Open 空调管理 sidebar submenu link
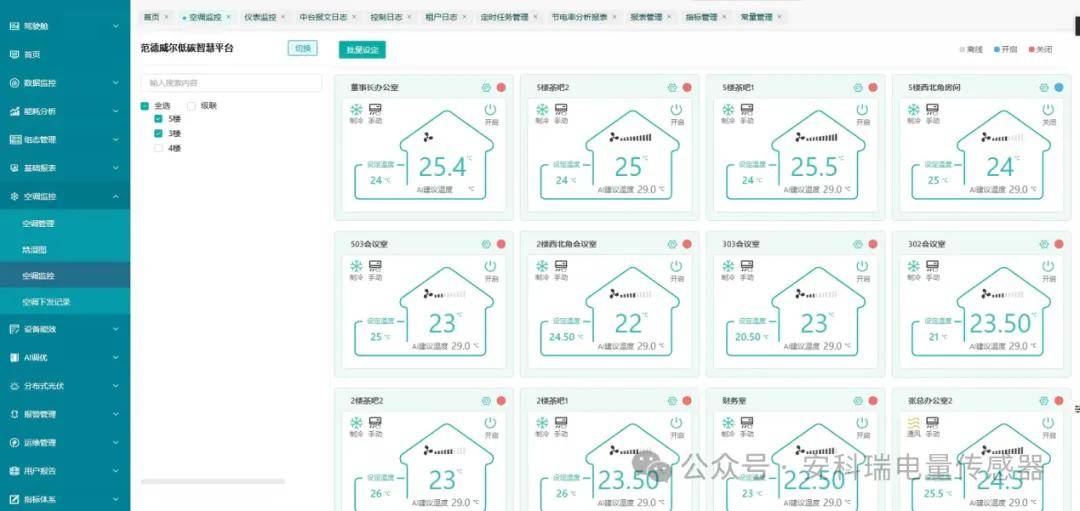Image resolution: width=1080 pixels, height=511 pixels. 38,223
